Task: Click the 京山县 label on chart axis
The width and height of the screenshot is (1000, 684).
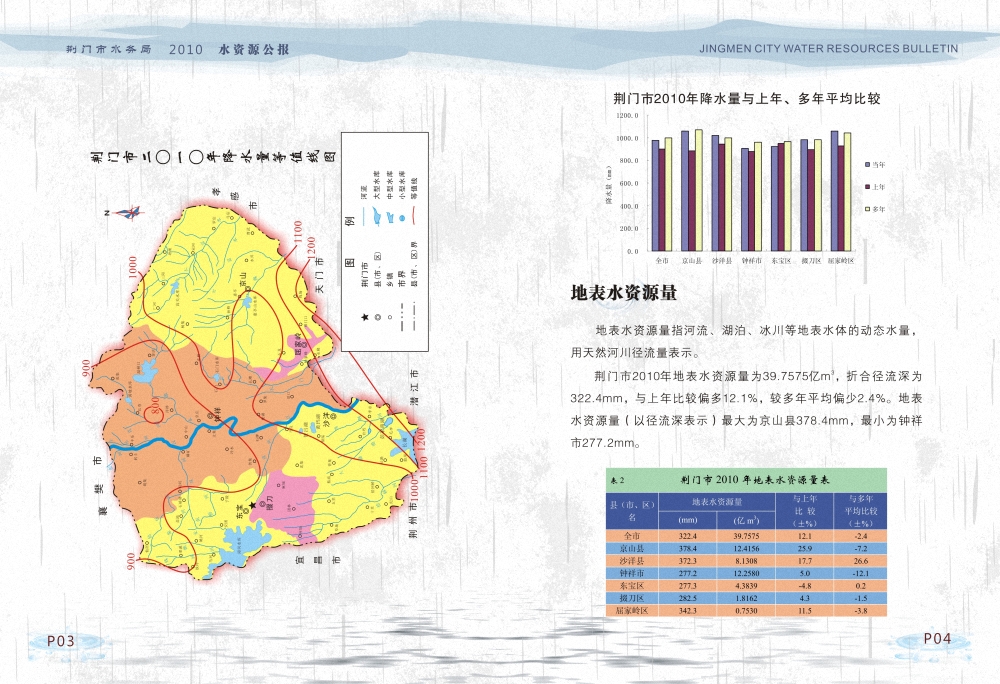Action: click(691, 260)
